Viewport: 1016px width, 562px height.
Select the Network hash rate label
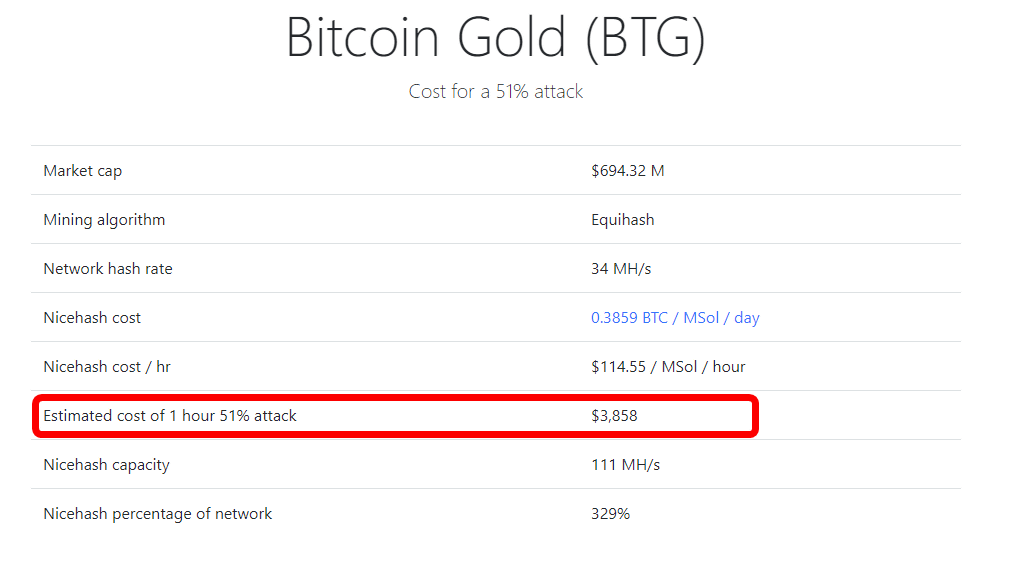click(x=108, y=268)
